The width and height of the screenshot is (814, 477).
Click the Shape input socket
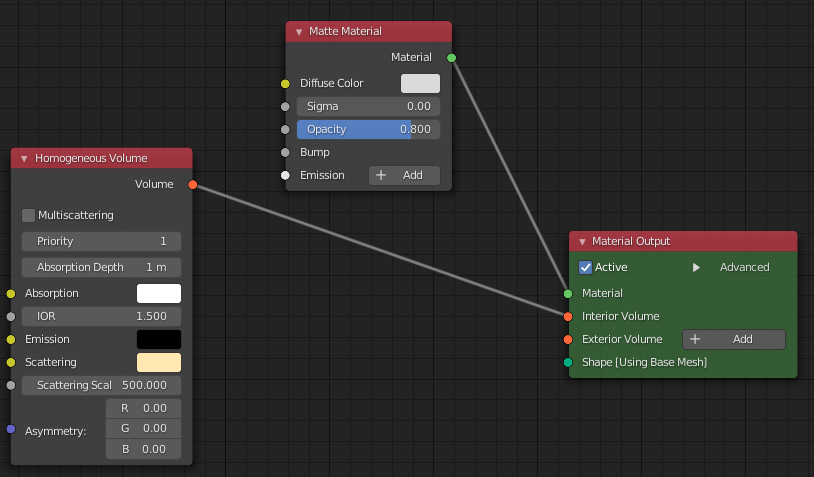pyautogui.click(x=568, y=362)
